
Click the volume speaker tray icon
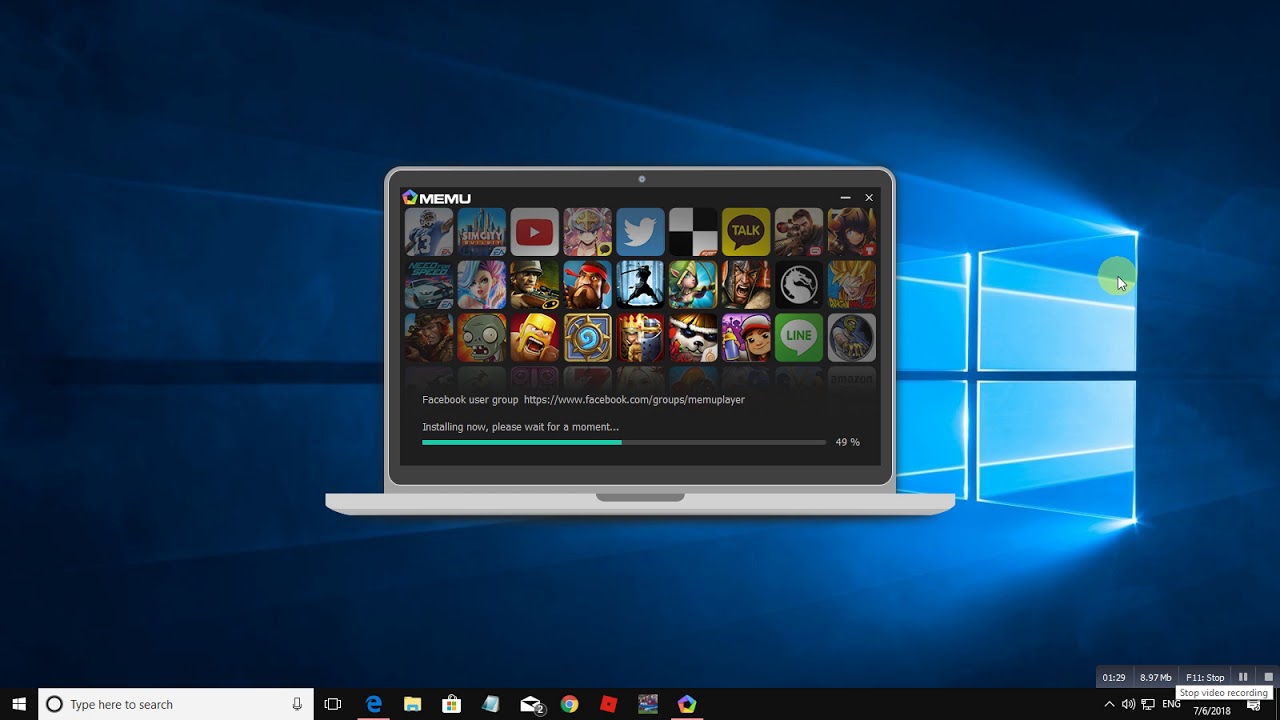[1128, 704]
